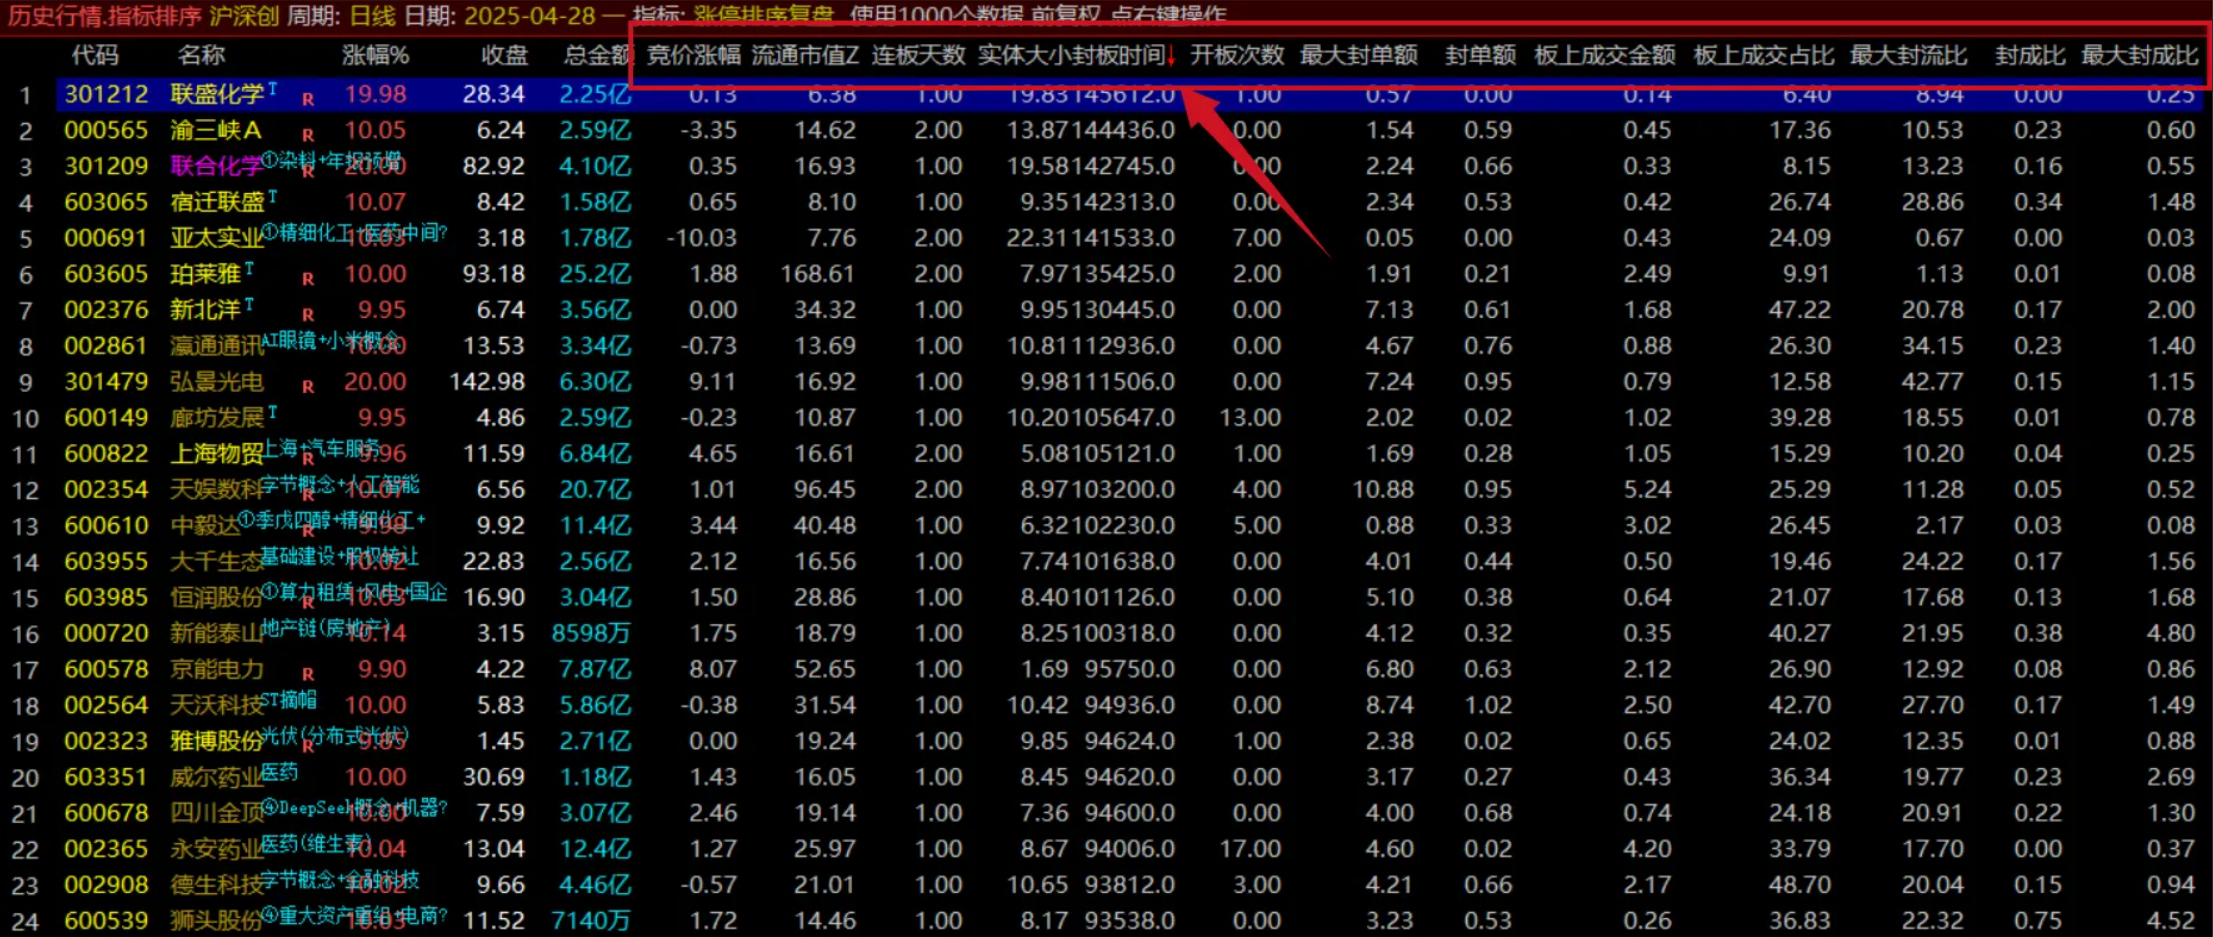Open stock 珀莱雅 details
This screenshot has height=937, width=2213.
point(209,273)
